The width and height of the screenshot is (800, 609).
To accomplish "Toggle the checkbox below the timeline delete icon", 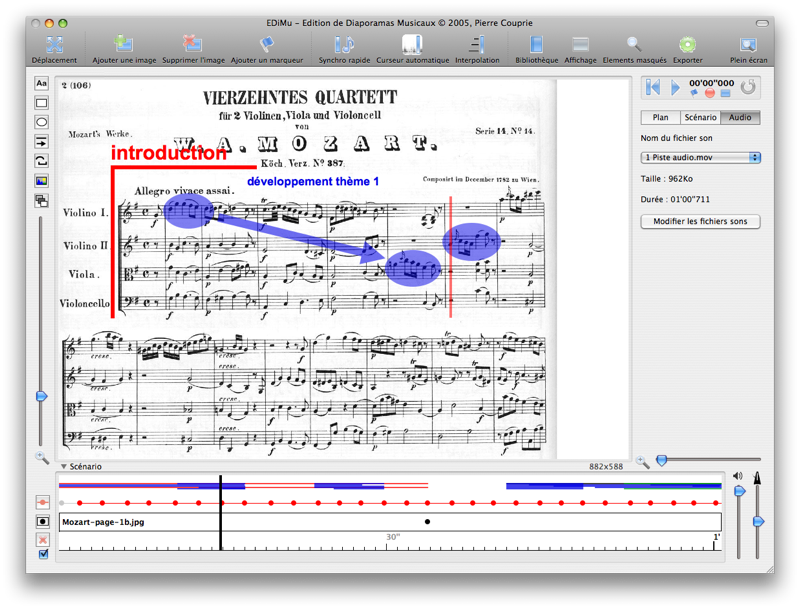I will (x=43, y=554).
